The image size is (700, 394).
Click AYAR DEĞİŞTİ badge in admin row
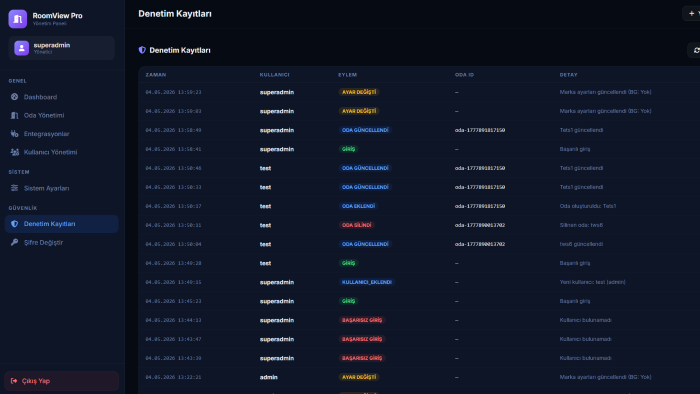[359, 377]
